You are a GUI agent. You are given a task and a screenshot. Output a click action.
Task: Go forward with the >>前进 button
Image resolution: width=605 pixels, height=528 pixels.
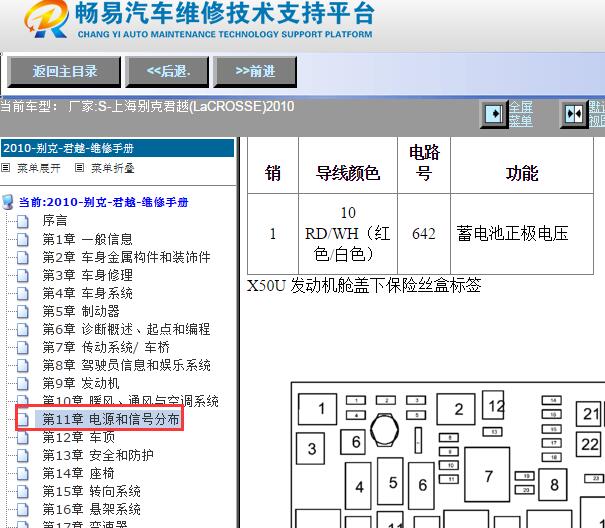(255, 71)
